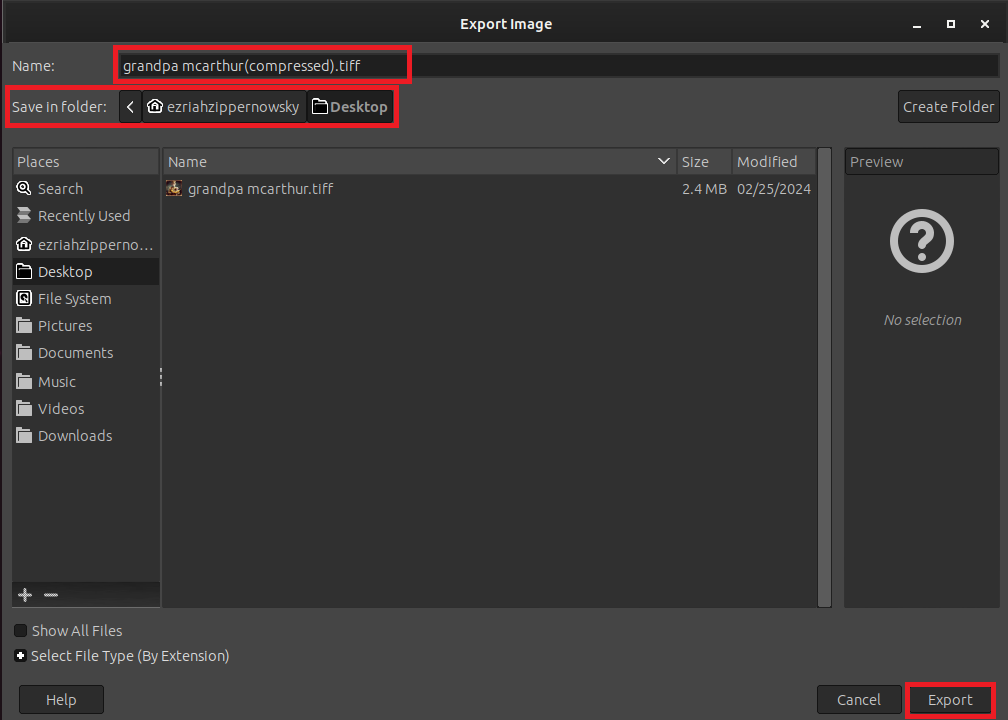This screenshot has width=1008, height=720.
Task: Click inside the filename input field
Action: 262,64
